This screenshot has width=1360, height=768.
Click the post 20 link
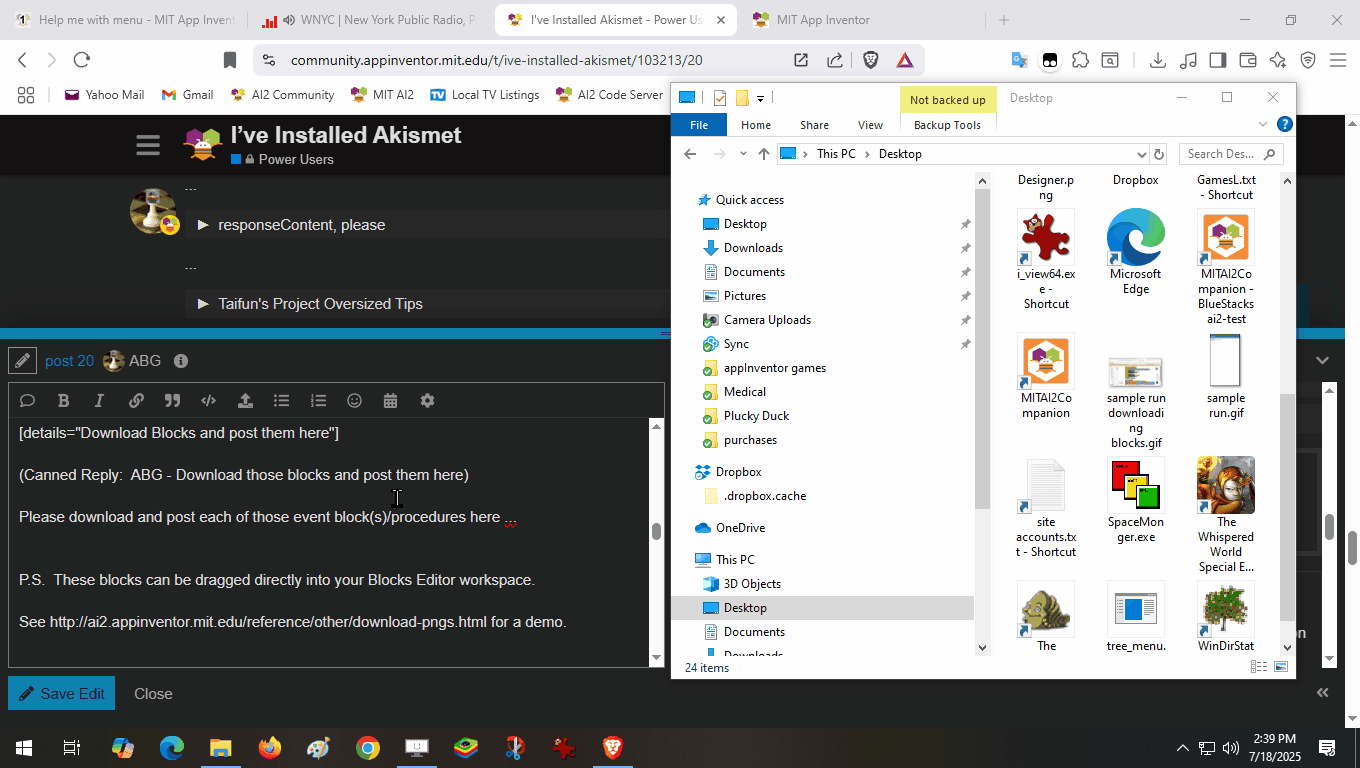(x=69, y=361)
